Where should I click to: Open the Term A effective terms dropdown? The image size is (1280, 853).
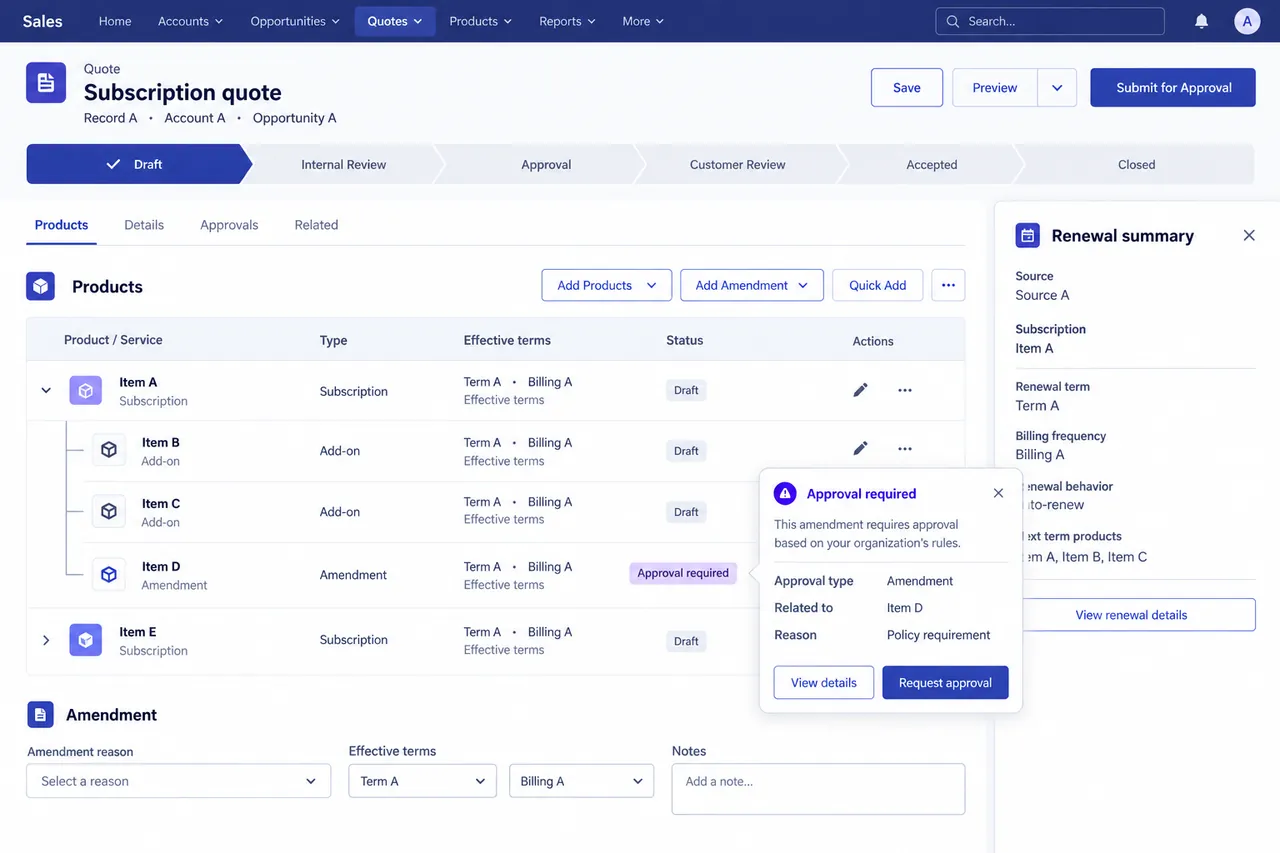423,781
